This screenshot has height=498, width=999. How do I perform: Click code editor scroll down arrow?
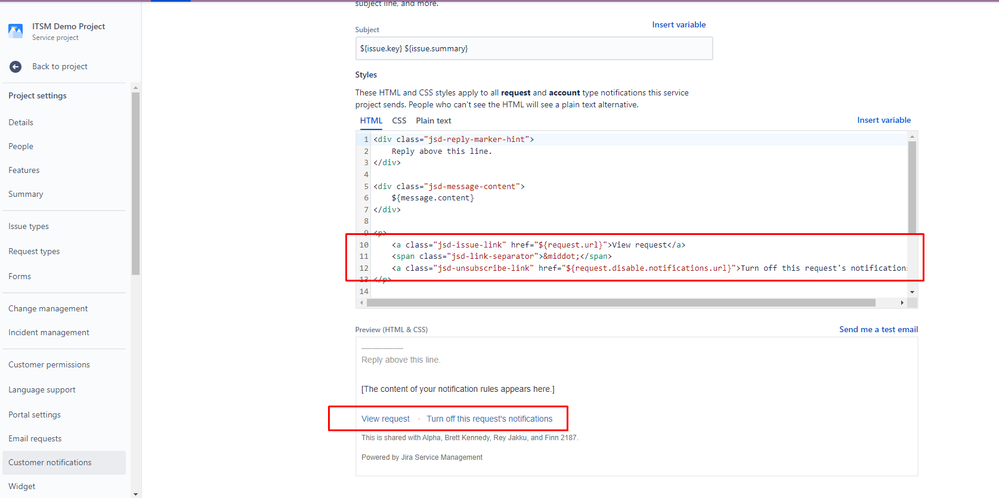(911, 292)
